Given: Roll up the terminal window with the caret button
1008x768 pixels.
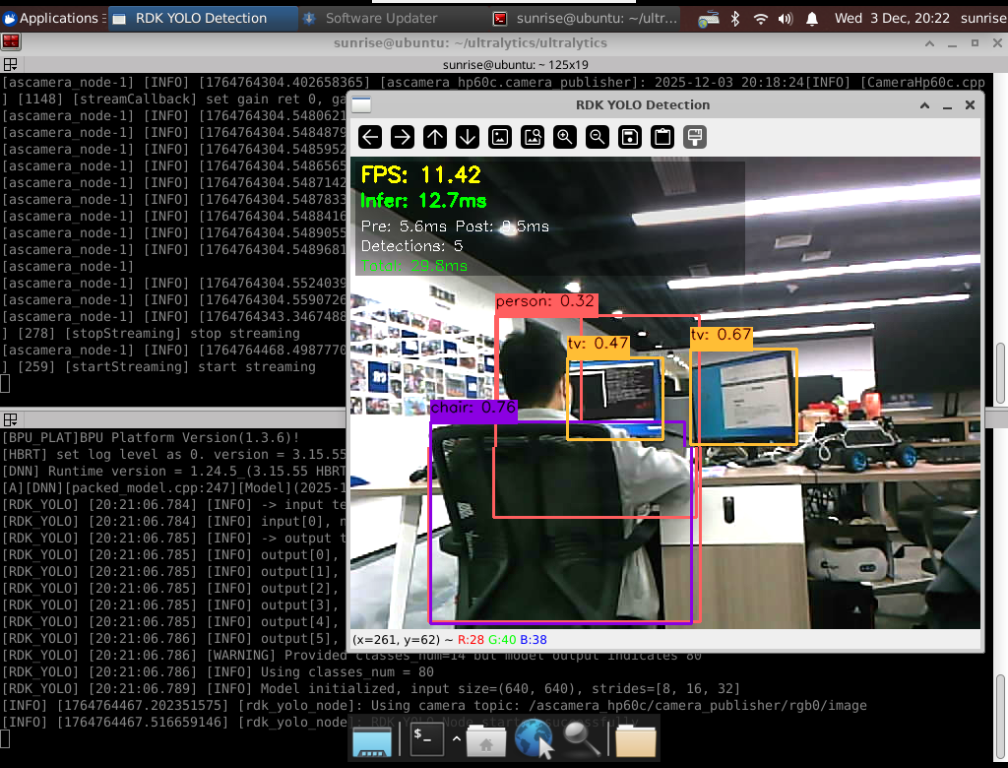Looking at the screenshot, I should (930, 44).
